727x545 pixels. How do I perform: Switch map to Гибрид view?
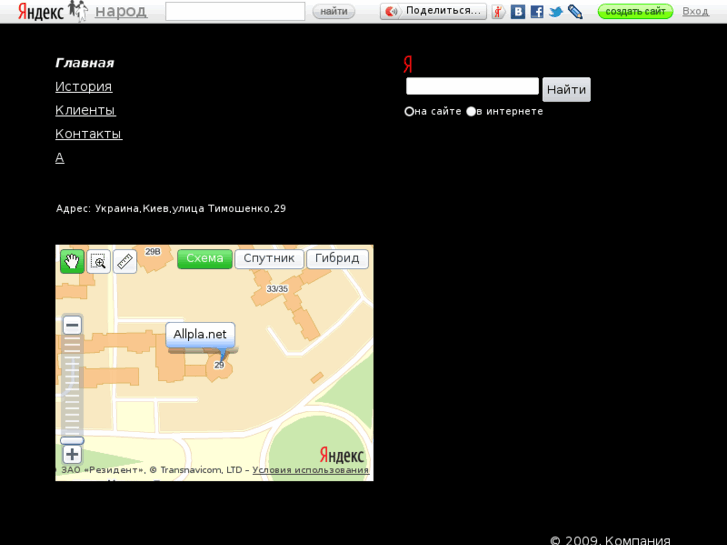337,258
